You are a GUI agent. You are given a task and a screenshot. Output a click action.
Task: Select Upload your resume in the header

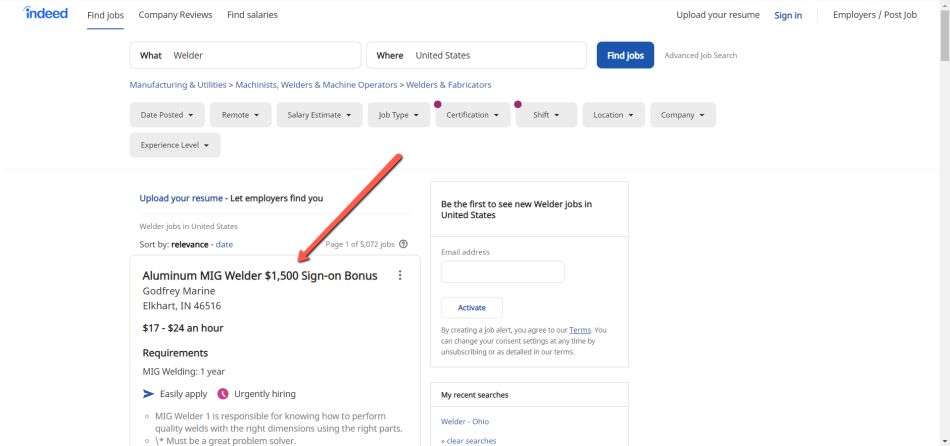tap(718, 15)
